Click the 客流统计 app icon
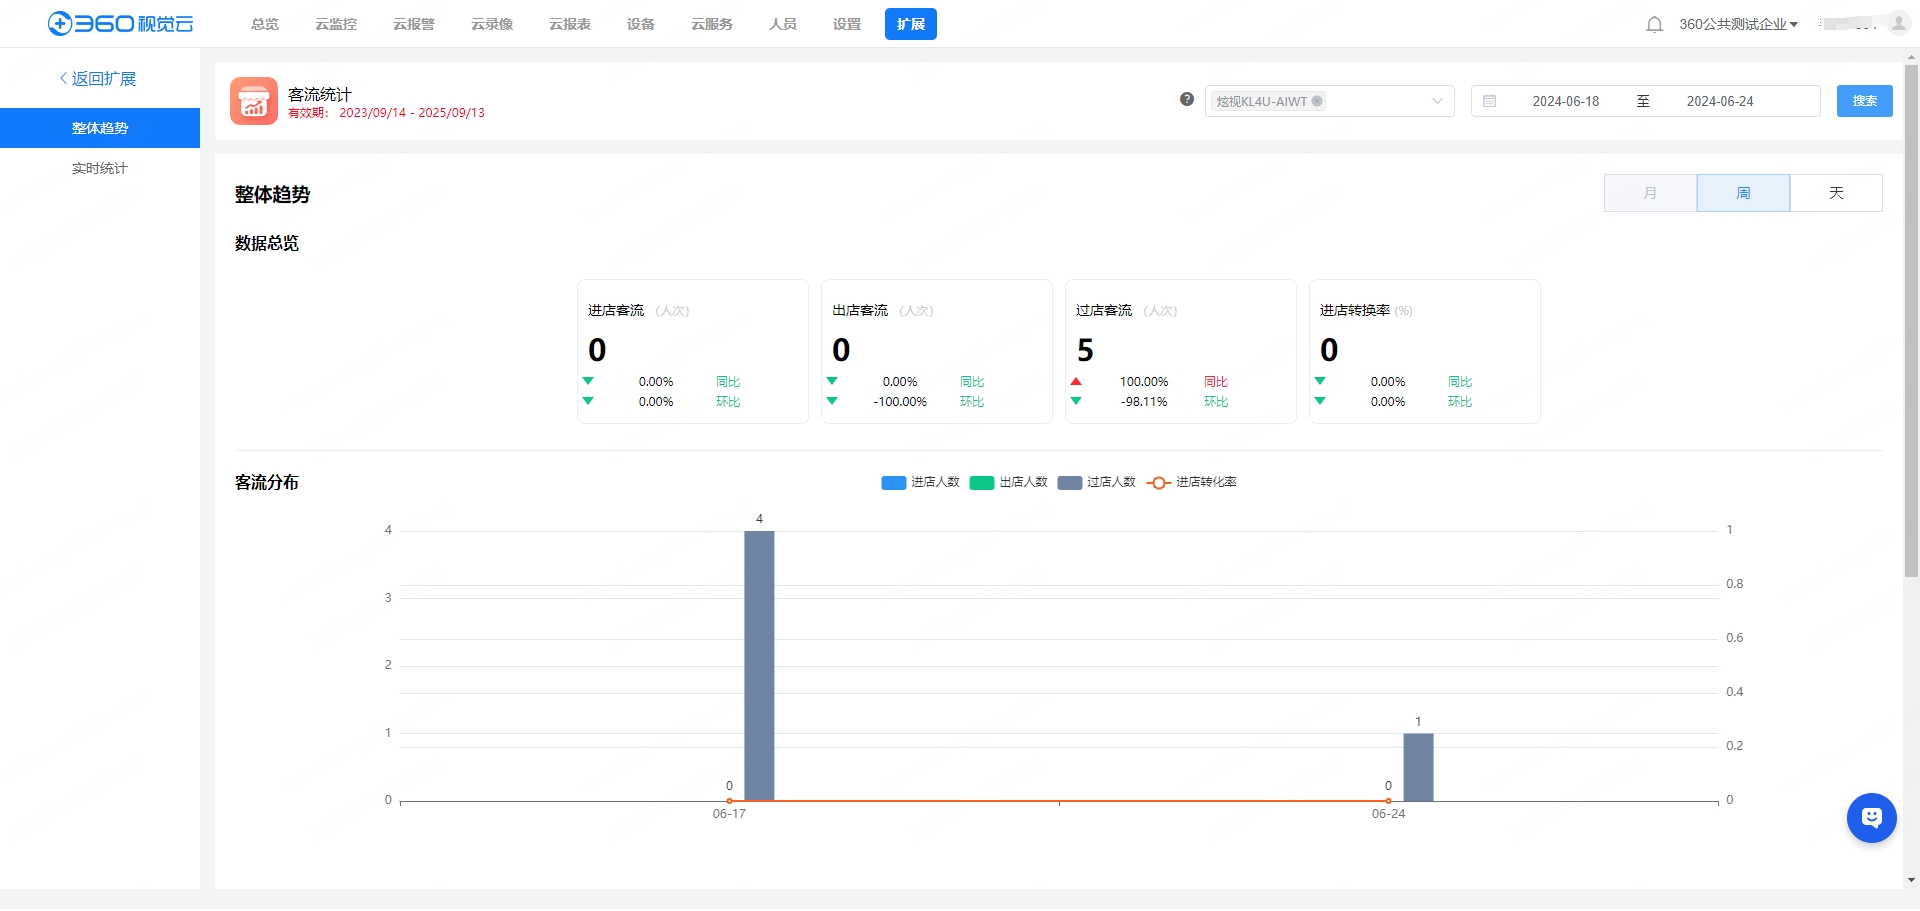The height and width of the screenshot is (911, 1920). pos(254,101)
